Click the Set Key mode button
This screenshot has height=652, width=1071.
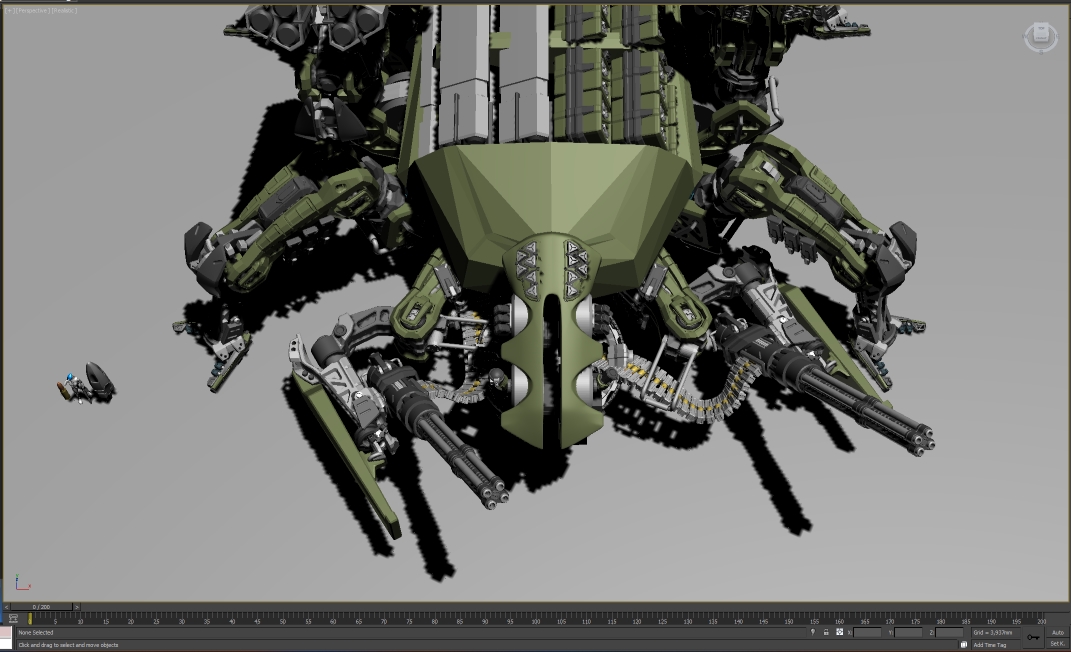pyautogui.click(x=1057, y=644)
